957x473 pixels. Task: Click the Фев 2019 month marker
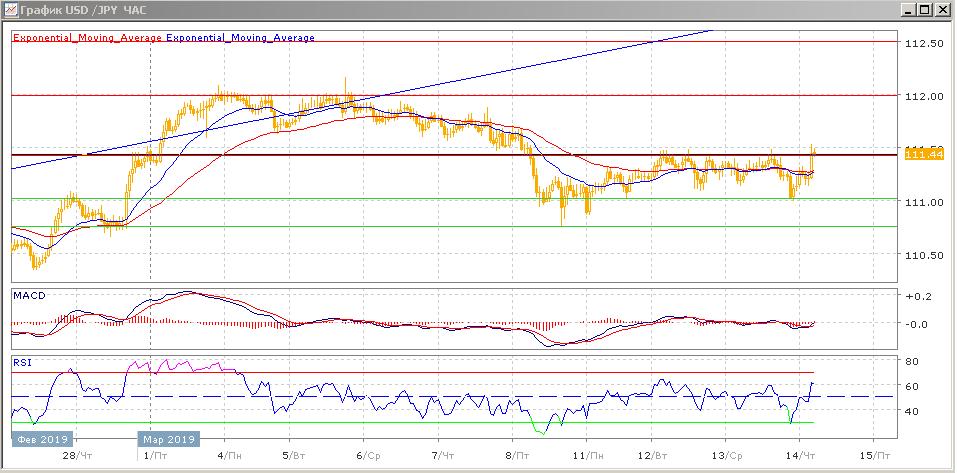coord(40,438)
